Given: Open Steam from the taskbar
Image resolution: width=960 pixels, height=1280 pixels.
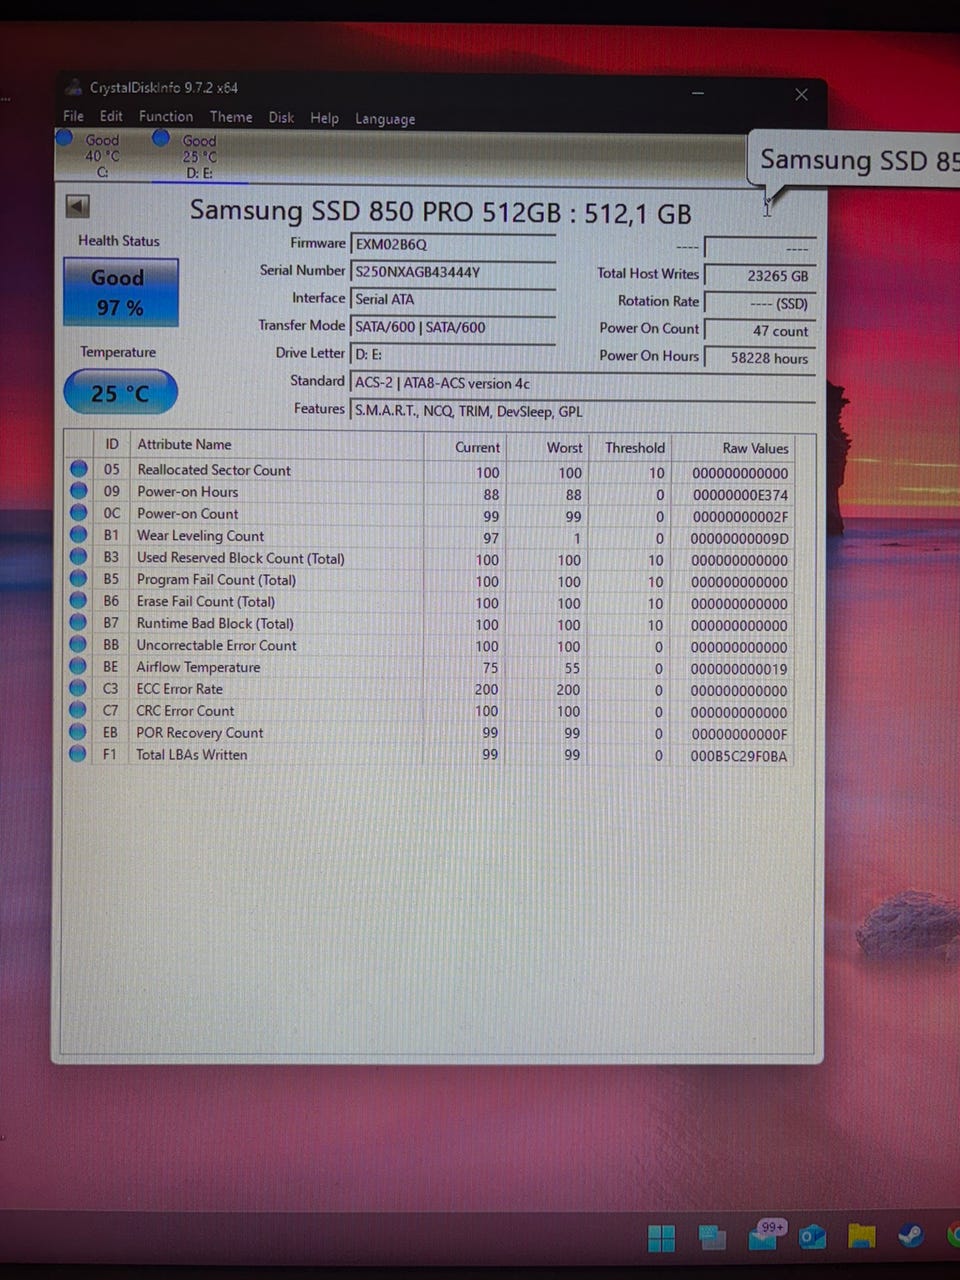Looking at the screenshot, I should pyautogui.click(x=910, y=1236).
